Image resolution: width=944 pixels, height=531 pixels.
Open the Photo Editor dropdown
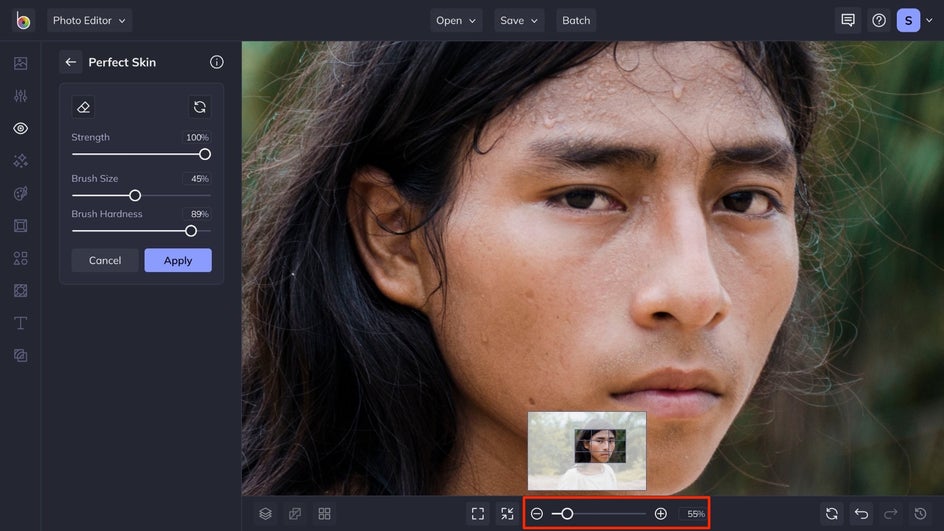click(89, 20)
